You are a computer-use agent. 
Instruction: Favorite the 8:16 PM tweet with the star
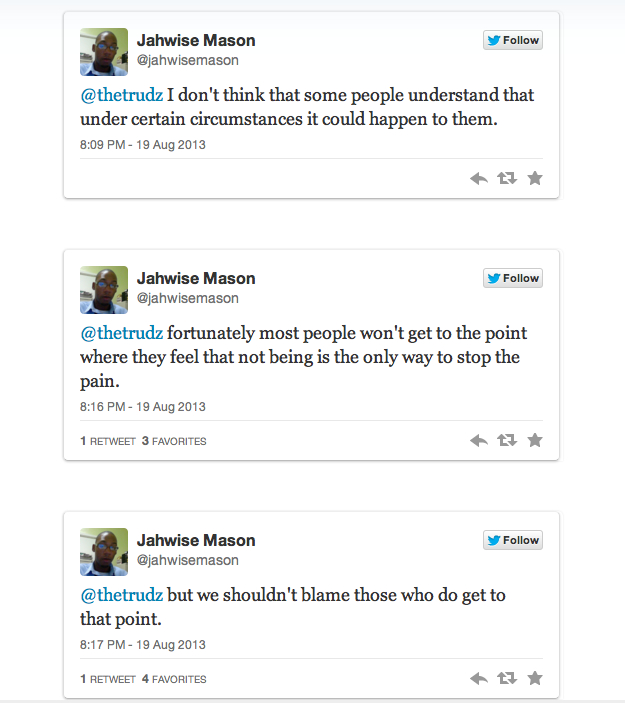[535, 440]
